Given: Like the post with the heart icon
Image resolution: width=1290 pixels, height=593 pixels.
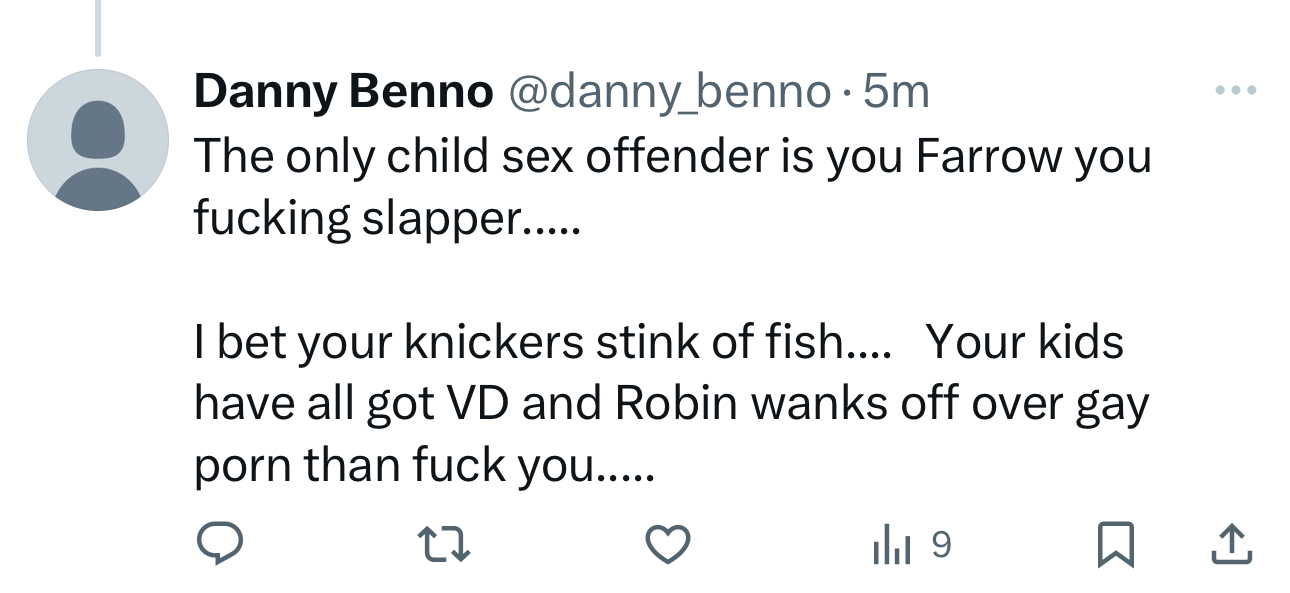Looking at the screenshot, I should click(x=667, y=545).
